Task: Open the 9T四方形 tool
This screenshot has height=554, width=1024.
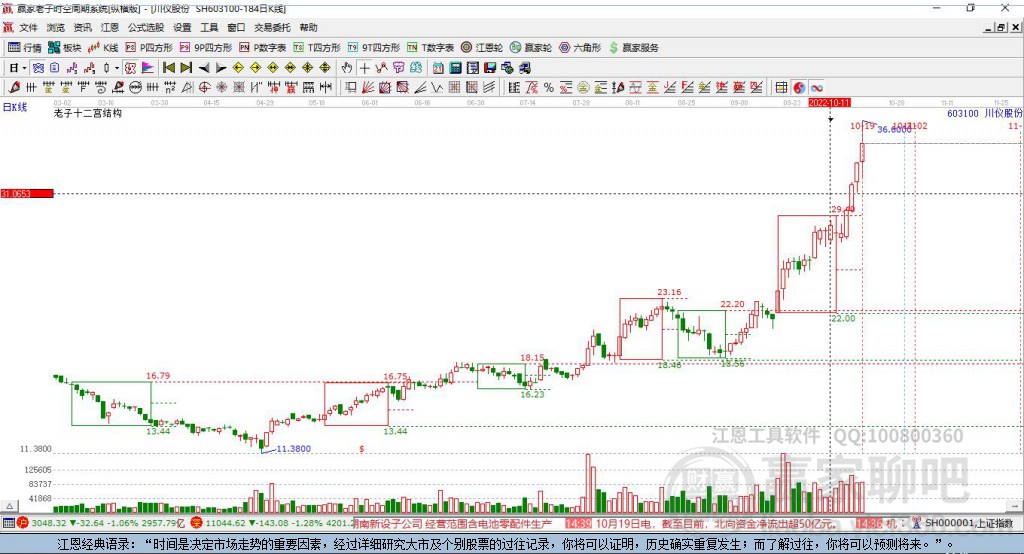Action: 374,48
